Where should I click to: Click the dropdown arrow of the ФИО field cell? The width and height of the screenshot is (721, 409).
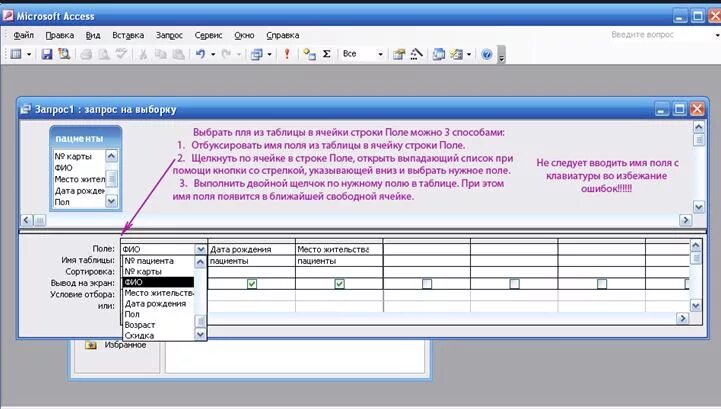pyautogui.click(x=200, y=249)
